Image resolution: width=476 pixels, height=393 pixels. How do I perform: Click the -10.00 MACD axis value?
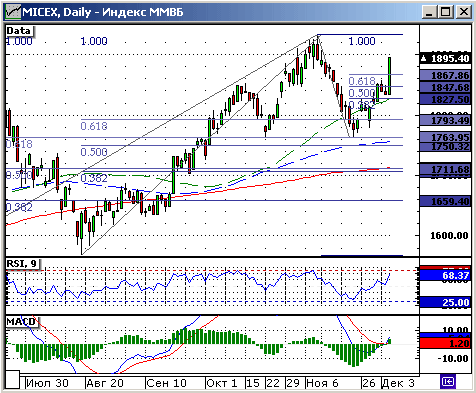[x=453, y=359]
